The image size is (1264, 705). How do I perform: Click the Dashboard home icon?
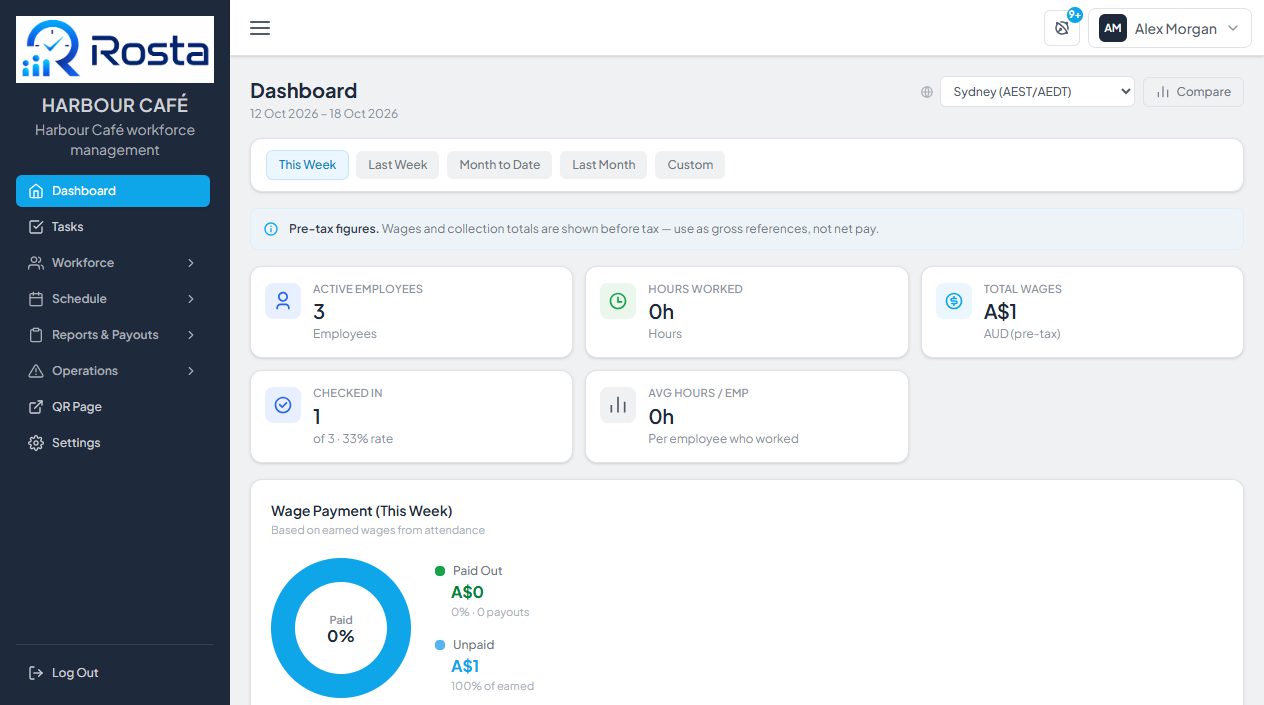36,191
